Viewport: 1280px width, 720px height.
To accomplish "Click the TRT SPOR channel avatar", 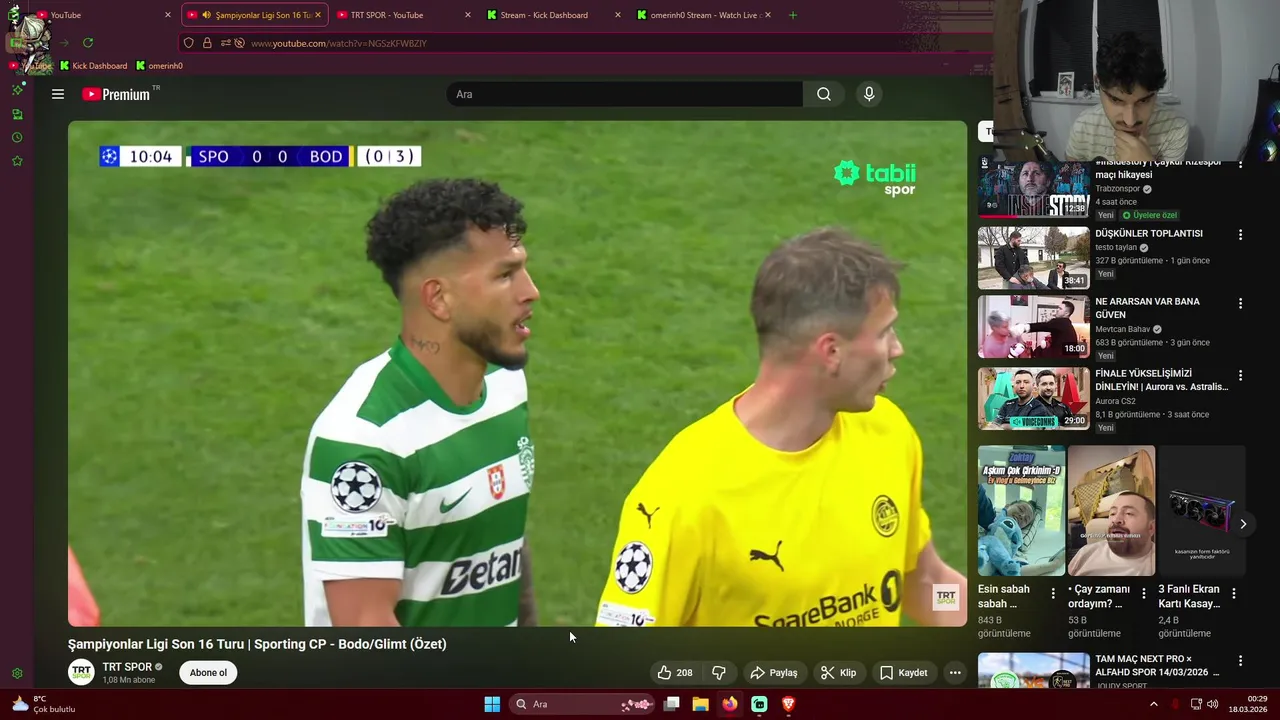I will click(81, 672).
